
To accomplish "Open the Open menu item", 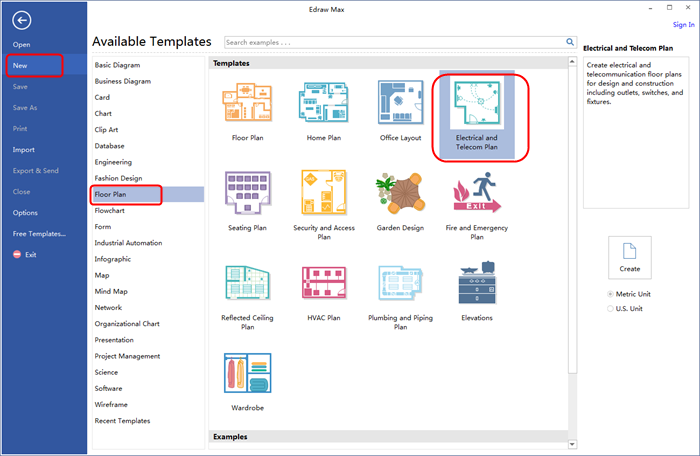I will [21, 45].
